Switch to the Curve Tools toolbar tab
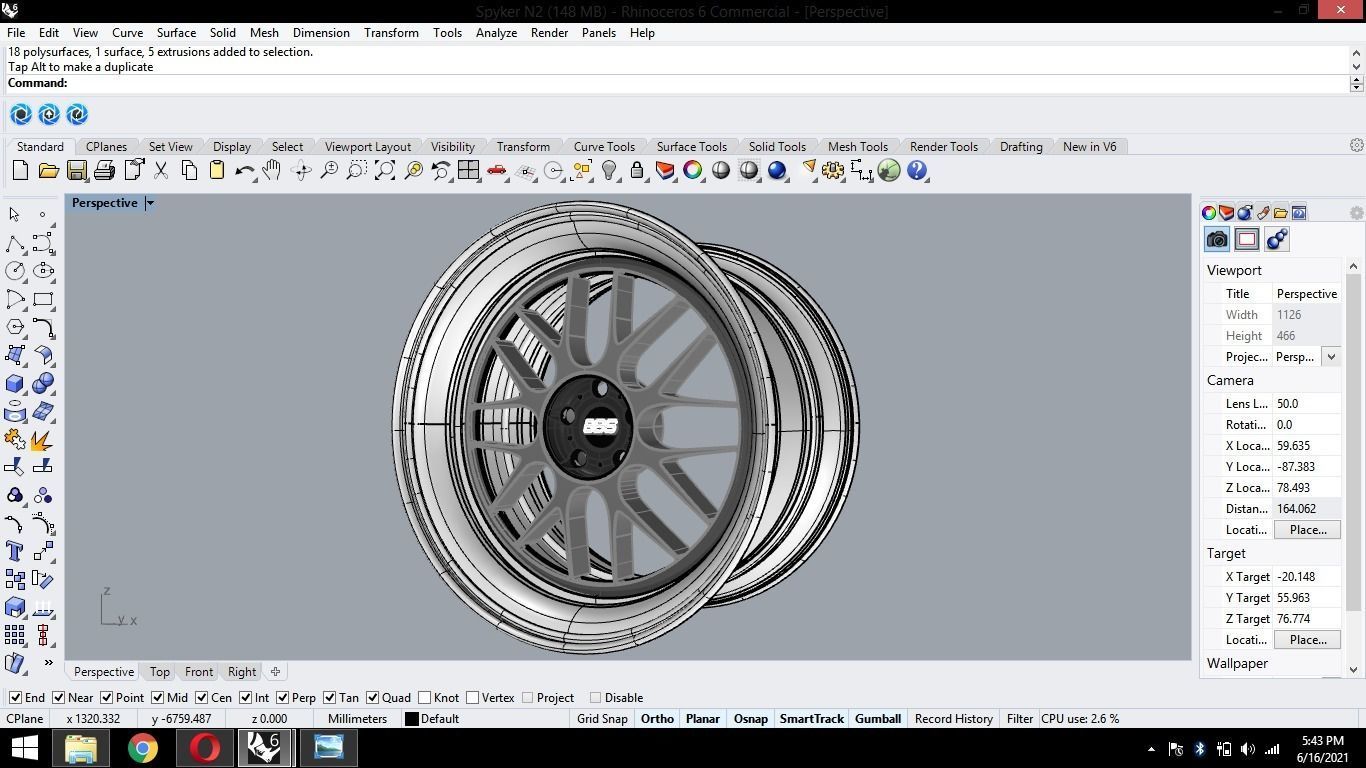 click(x=604, y=146)
